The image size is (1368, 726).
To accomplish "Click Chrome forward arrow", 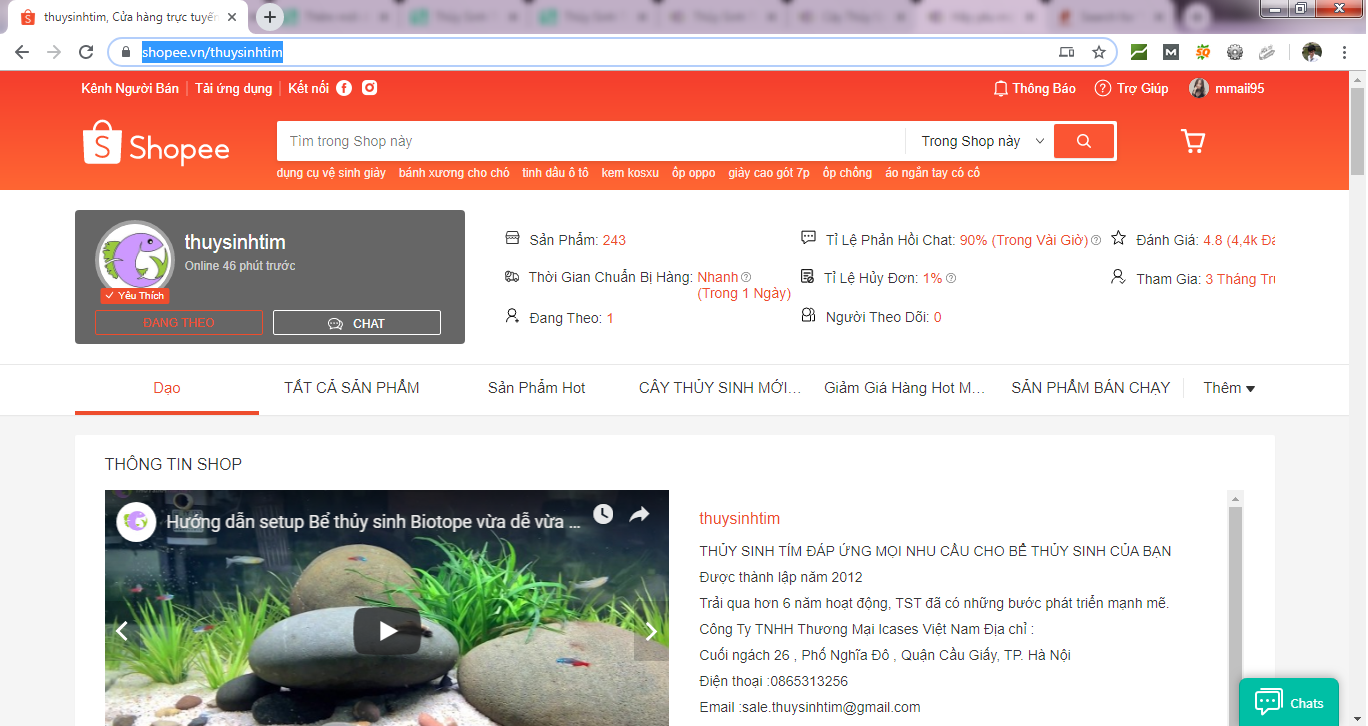I will 54,52.
